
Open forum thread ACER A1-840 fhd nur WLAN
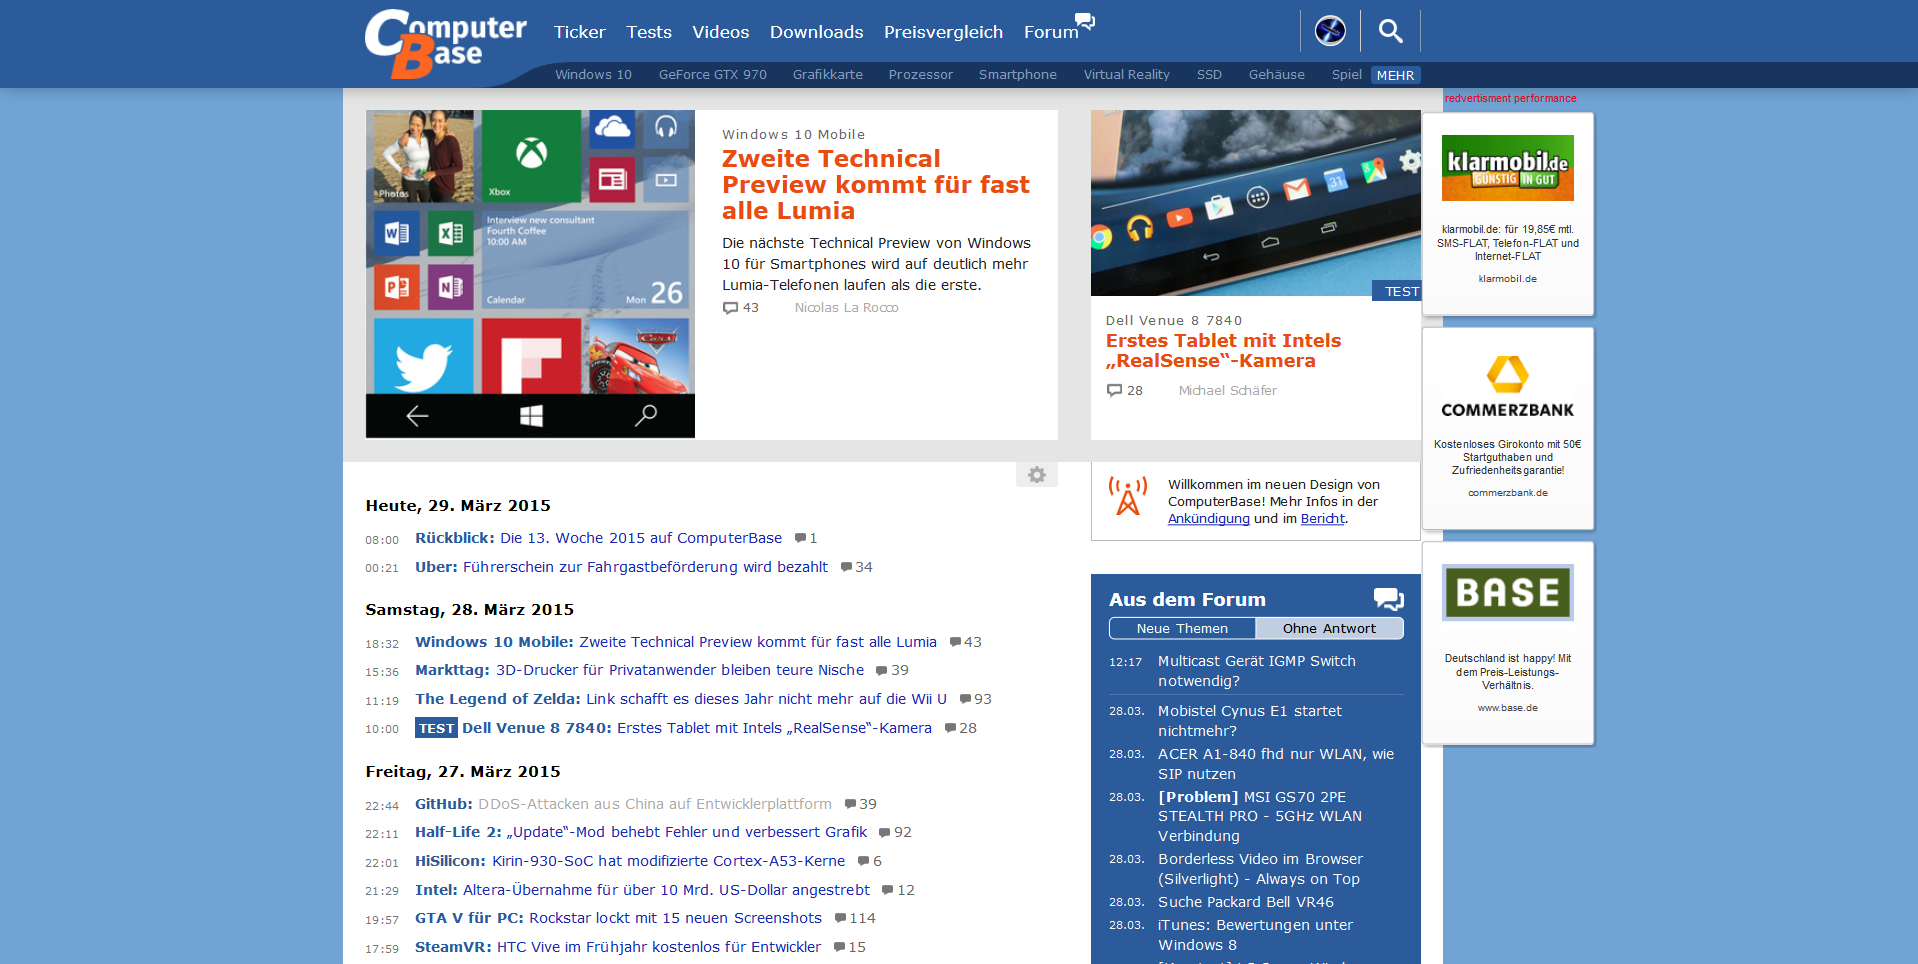pyautogui.click(x=1276, y=764)
